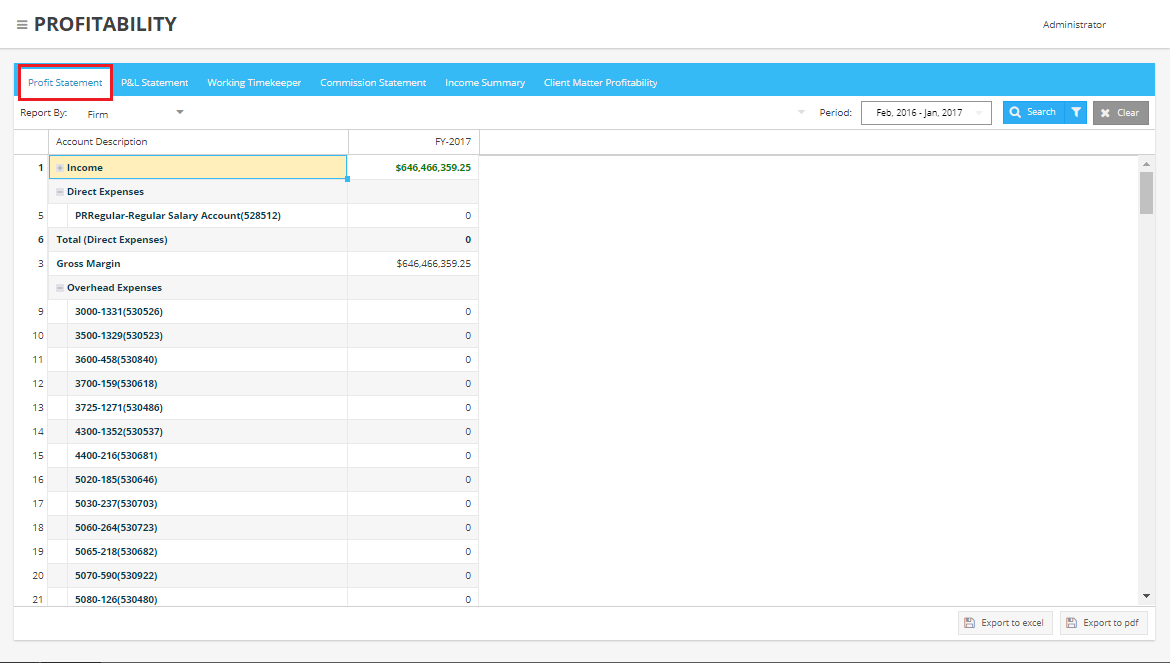
Task: Open the Working Timekeeper tab
Action: click(x=254, y=83)
